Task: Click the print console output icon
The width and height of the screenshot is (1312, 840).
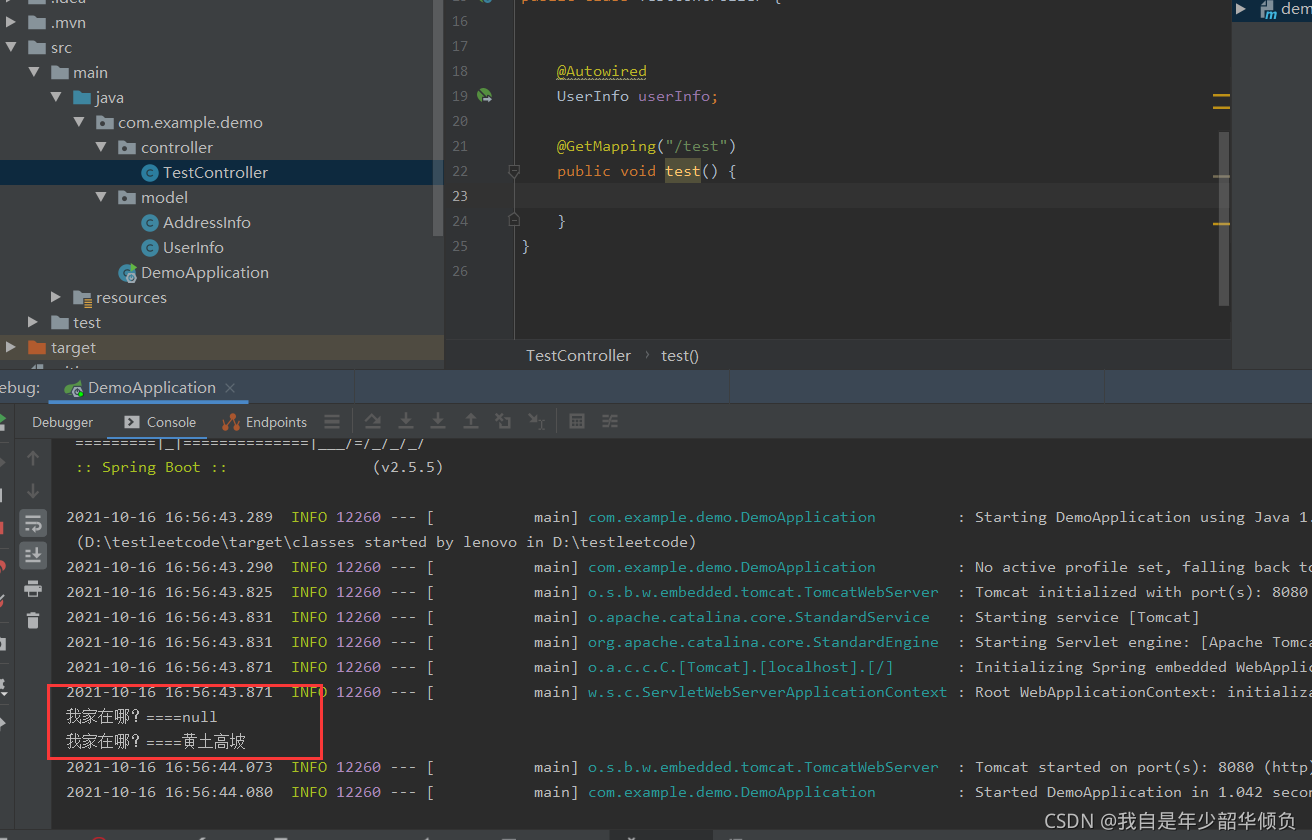Action: pos(33,588)
